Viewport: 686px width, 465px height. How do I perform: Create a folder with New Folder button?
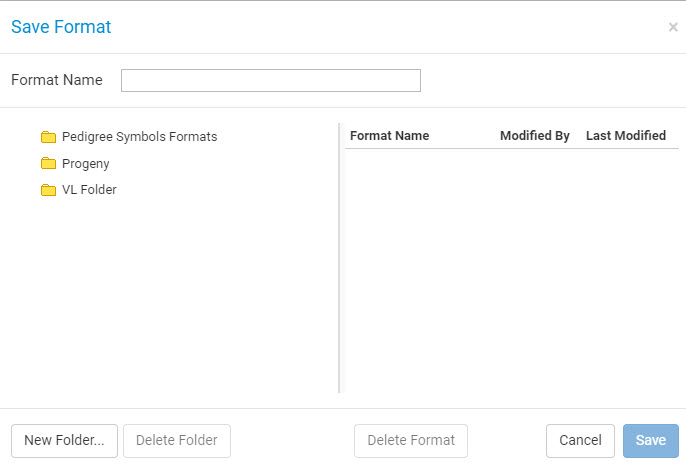coord(64,441)
